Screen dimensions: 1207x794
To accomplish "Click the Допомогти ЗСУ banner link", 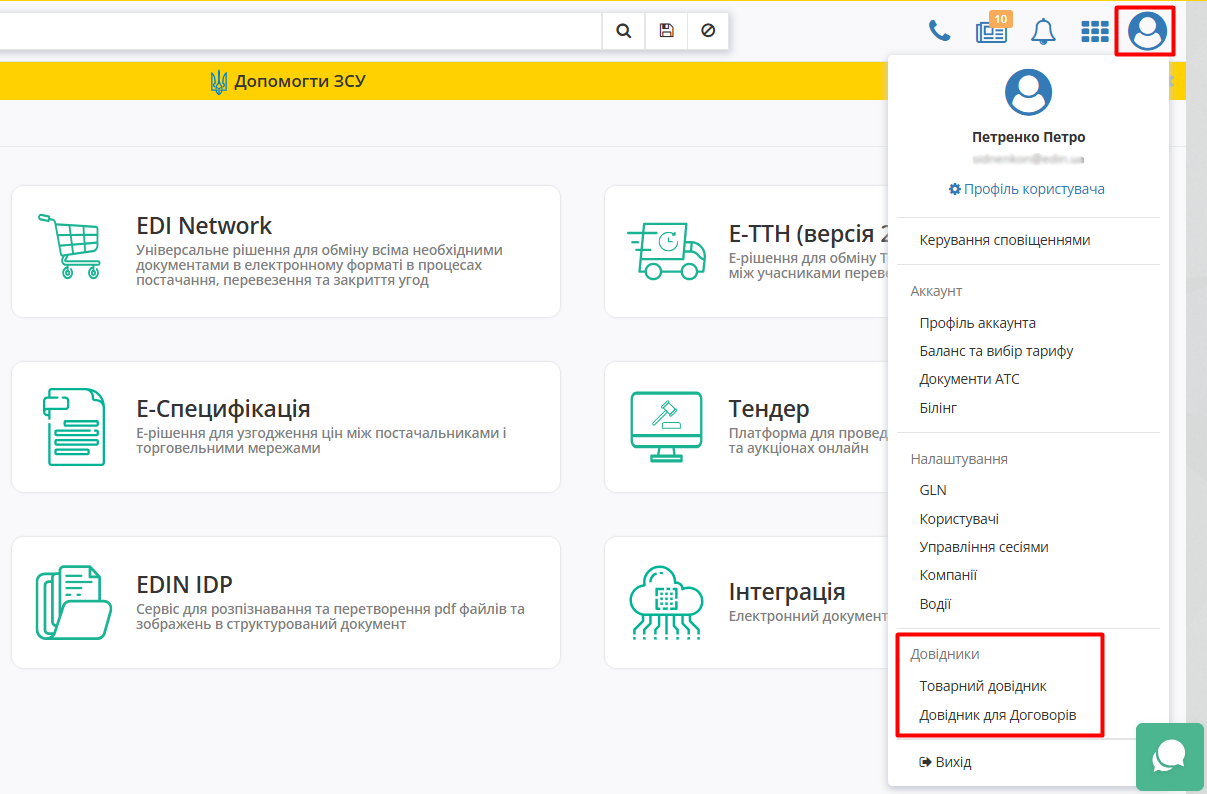I will click(x=288, y=81).
